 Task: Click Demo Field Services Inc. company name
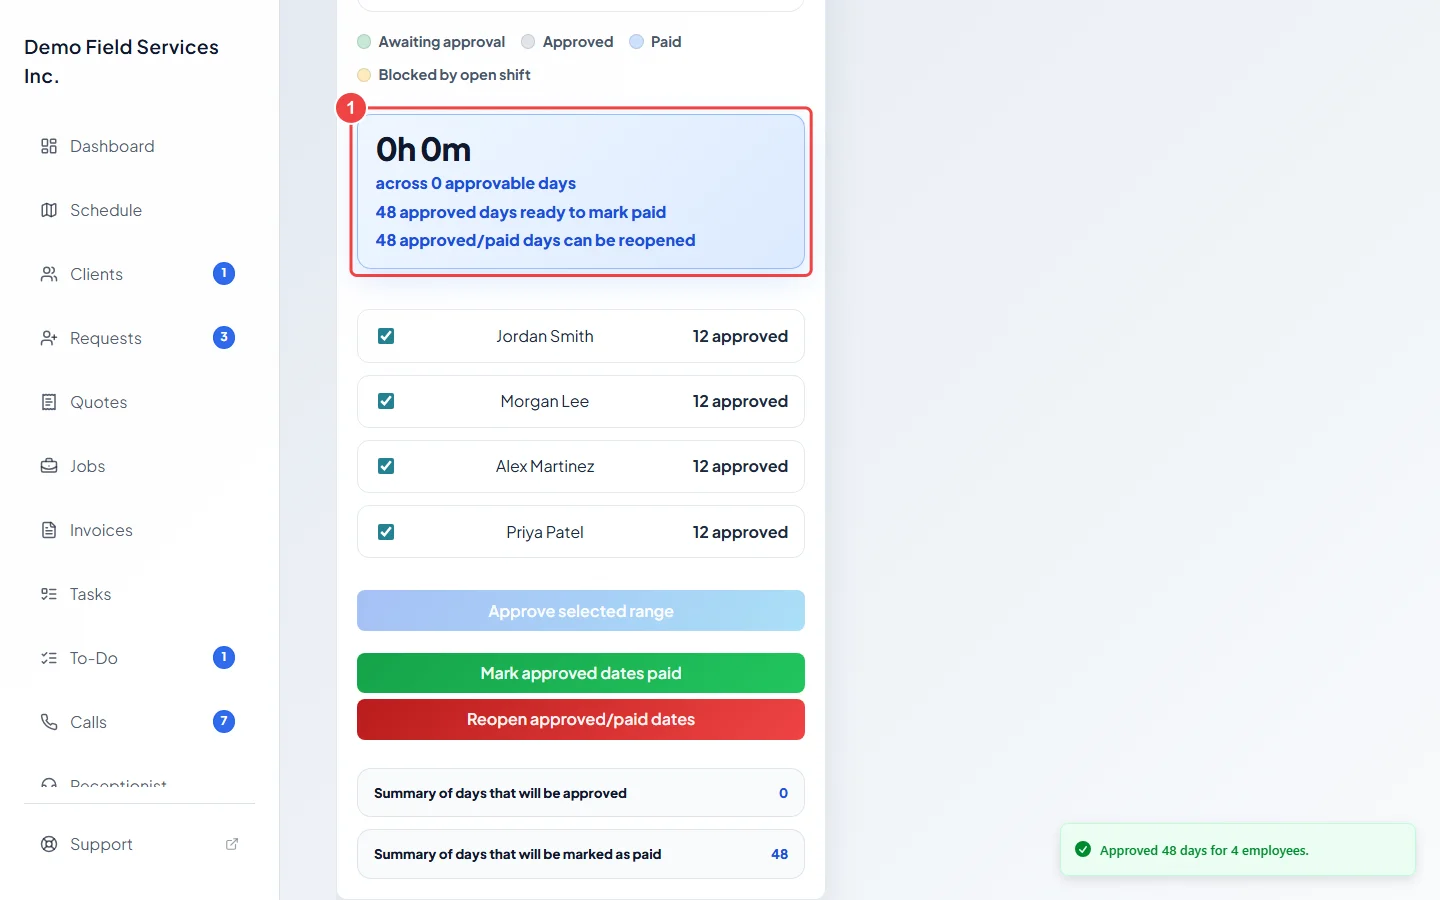121,61
